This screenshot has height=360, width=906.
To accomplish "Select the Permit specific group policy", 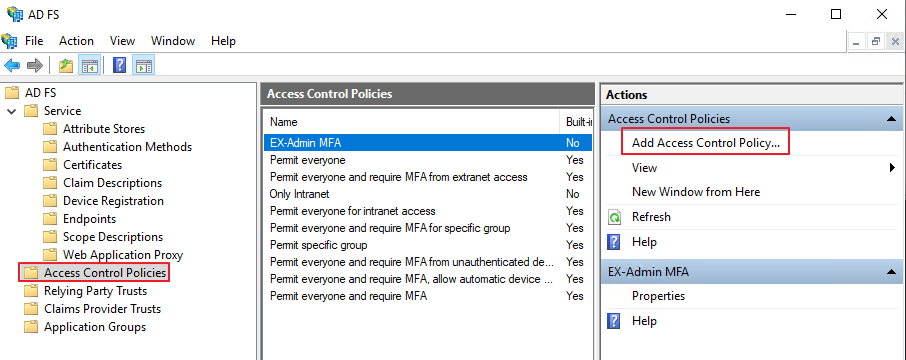I will point(428,245).
